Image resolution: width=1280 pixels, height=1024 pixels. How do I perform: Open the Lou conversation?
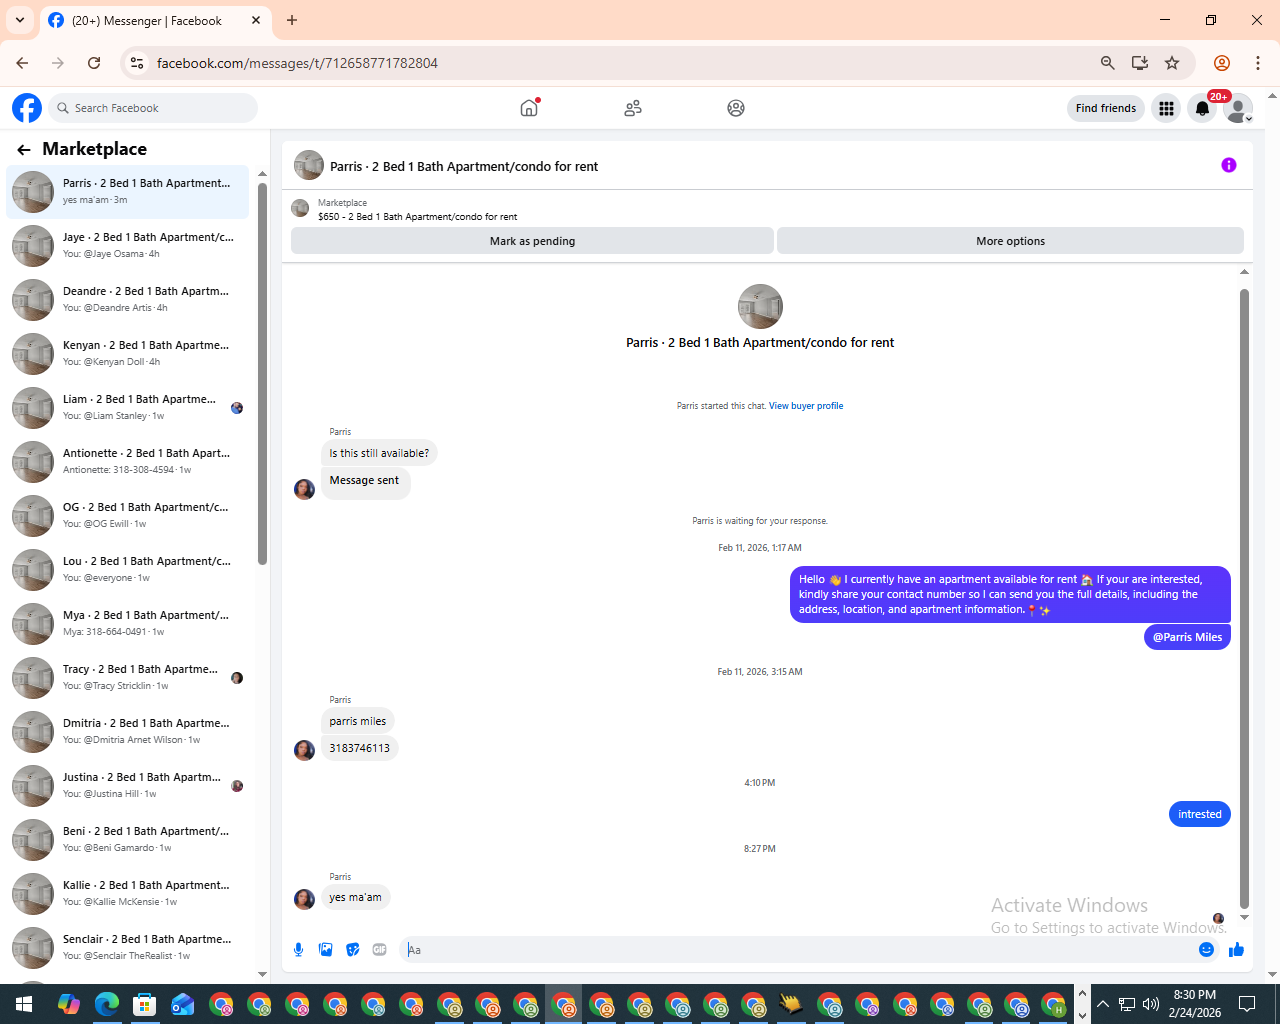pos(128,570)
